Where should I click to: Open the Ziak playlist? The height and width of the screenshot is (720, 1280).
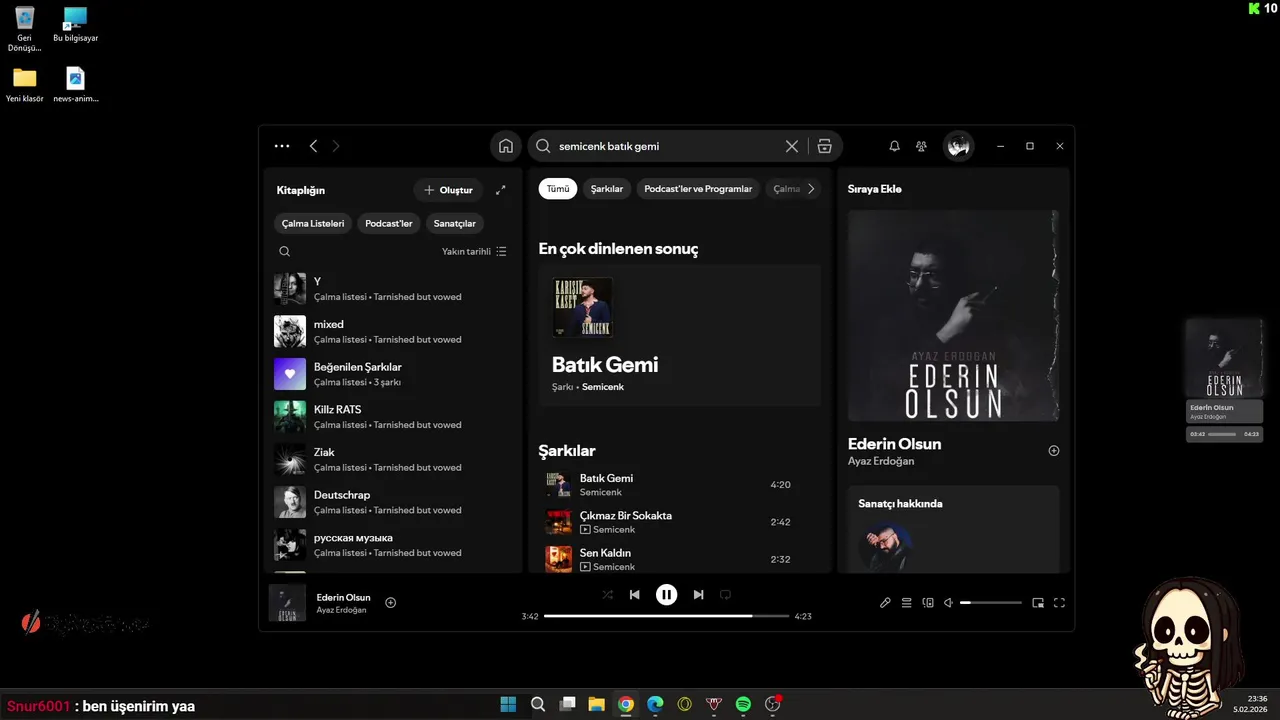[395, 459]
